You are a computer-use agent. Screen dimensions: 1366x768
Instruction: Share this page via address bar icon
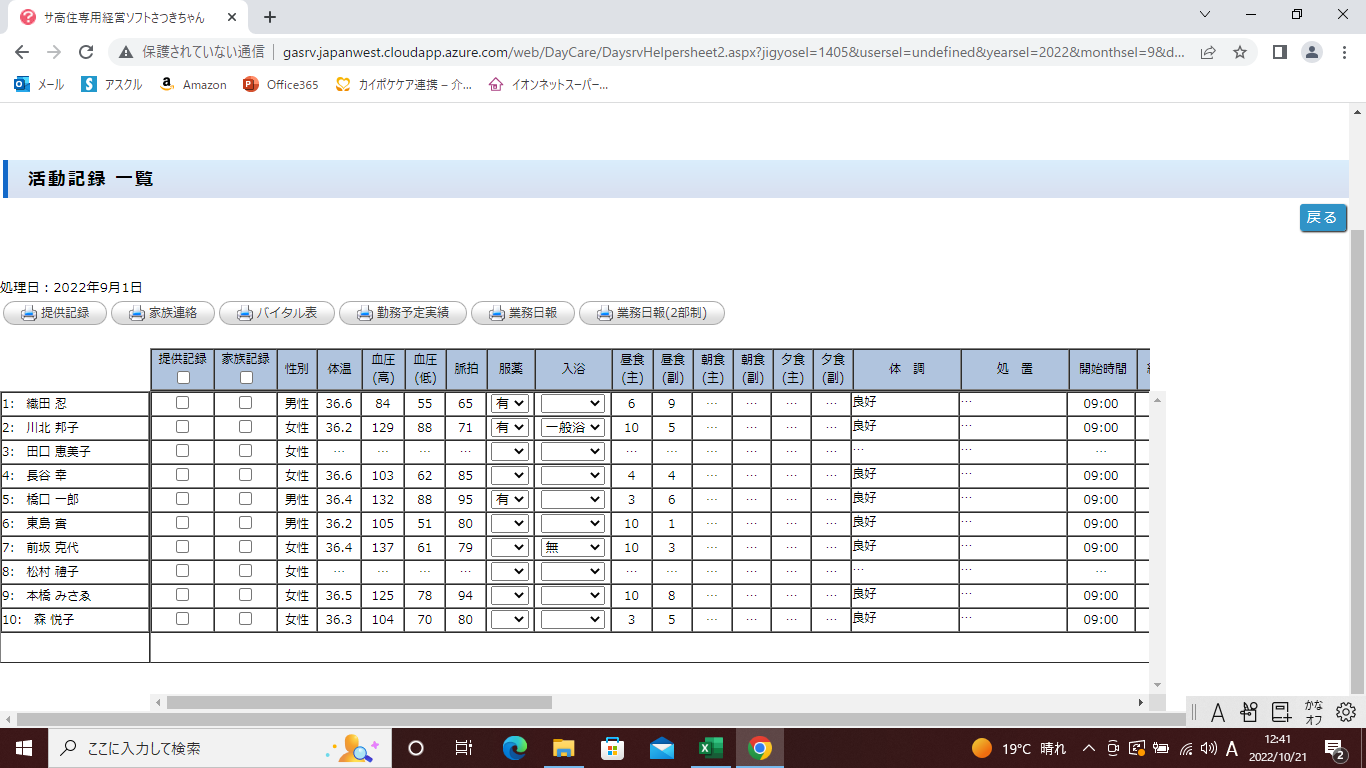coord(1208,52)
